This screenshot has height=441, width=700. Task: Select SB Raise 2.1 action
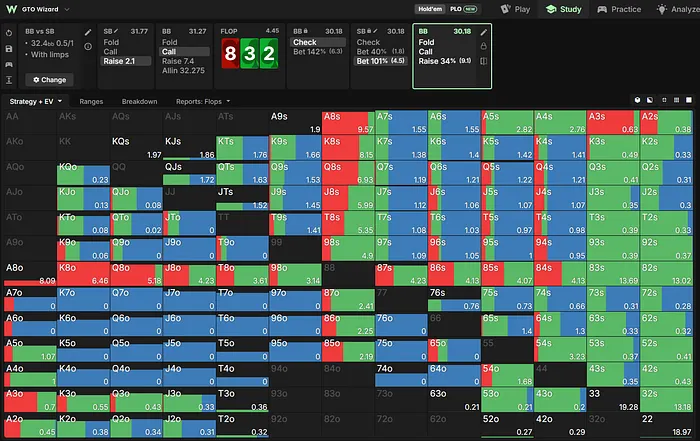(x=126, y=61)
